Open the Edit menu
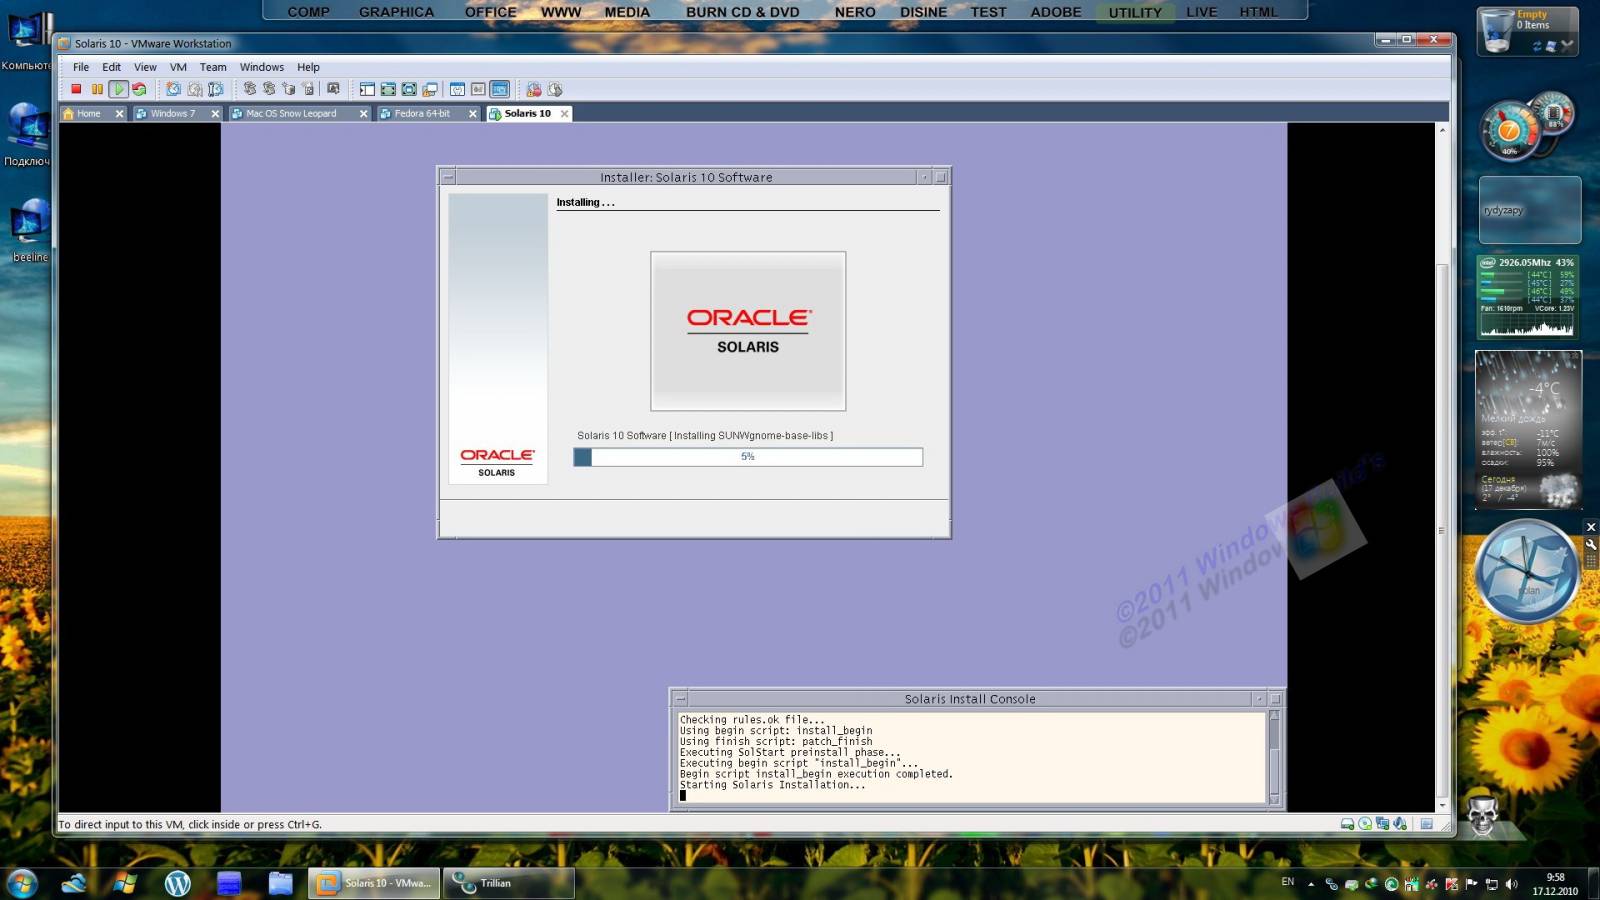Image resolution: width=1600 pixels, height=900 pixels. pos(111,67)
